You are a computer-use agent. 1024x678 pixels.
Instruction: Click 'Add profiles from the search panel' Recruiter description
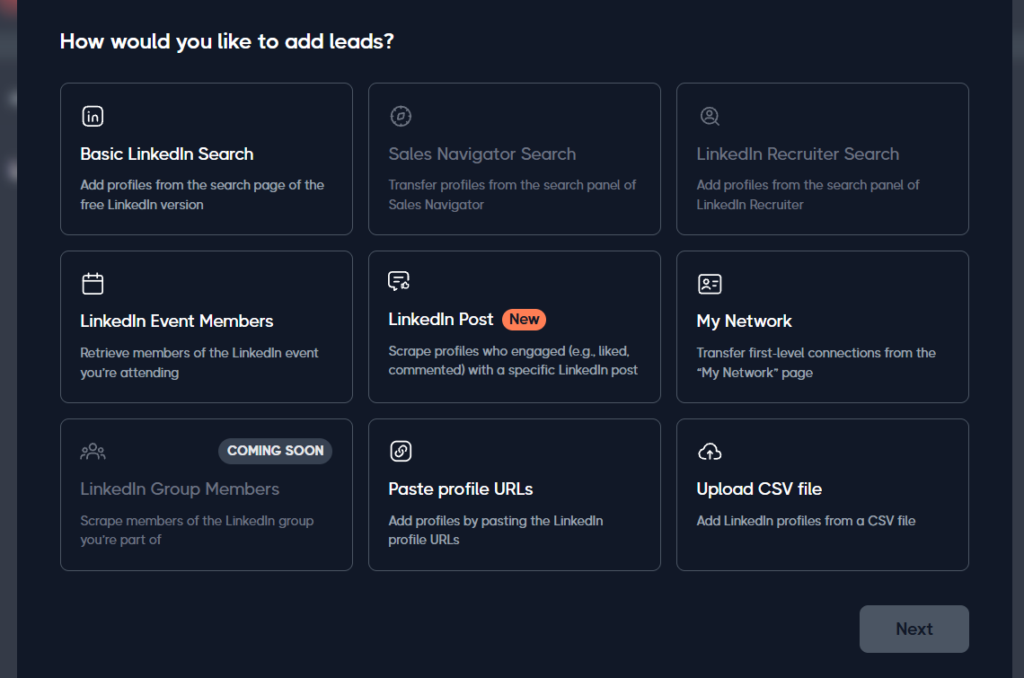pyautogui.click(x=807, y=195)
